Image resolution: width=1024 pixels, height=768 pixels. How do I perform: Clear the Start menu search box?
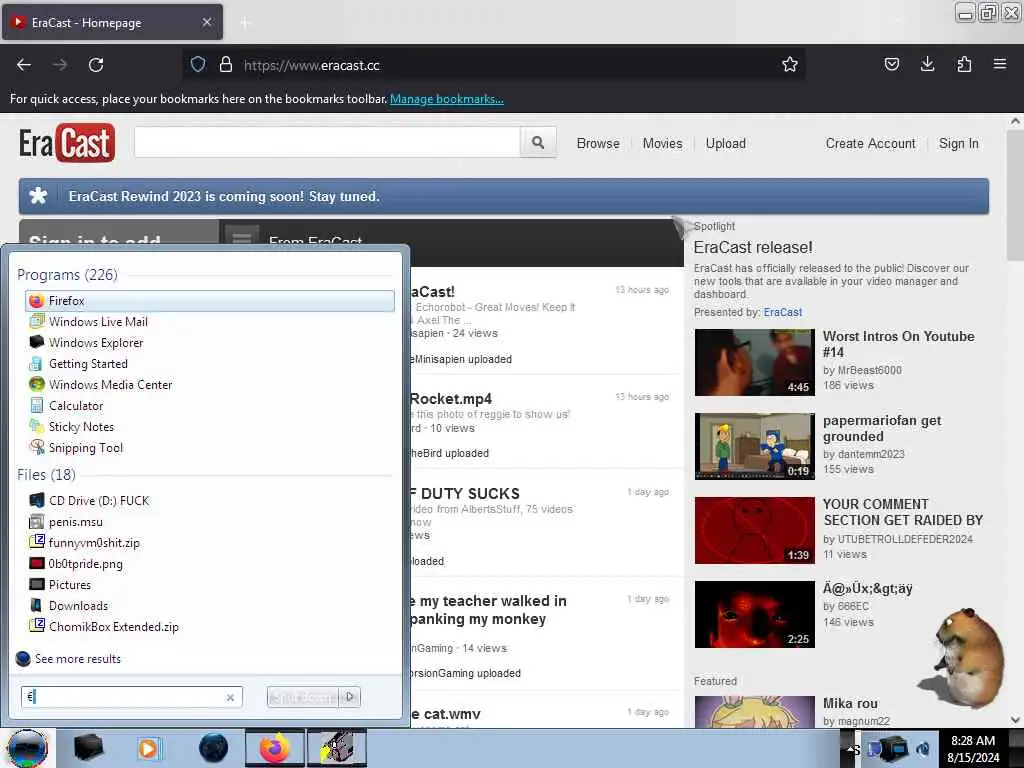pos(230,697)
